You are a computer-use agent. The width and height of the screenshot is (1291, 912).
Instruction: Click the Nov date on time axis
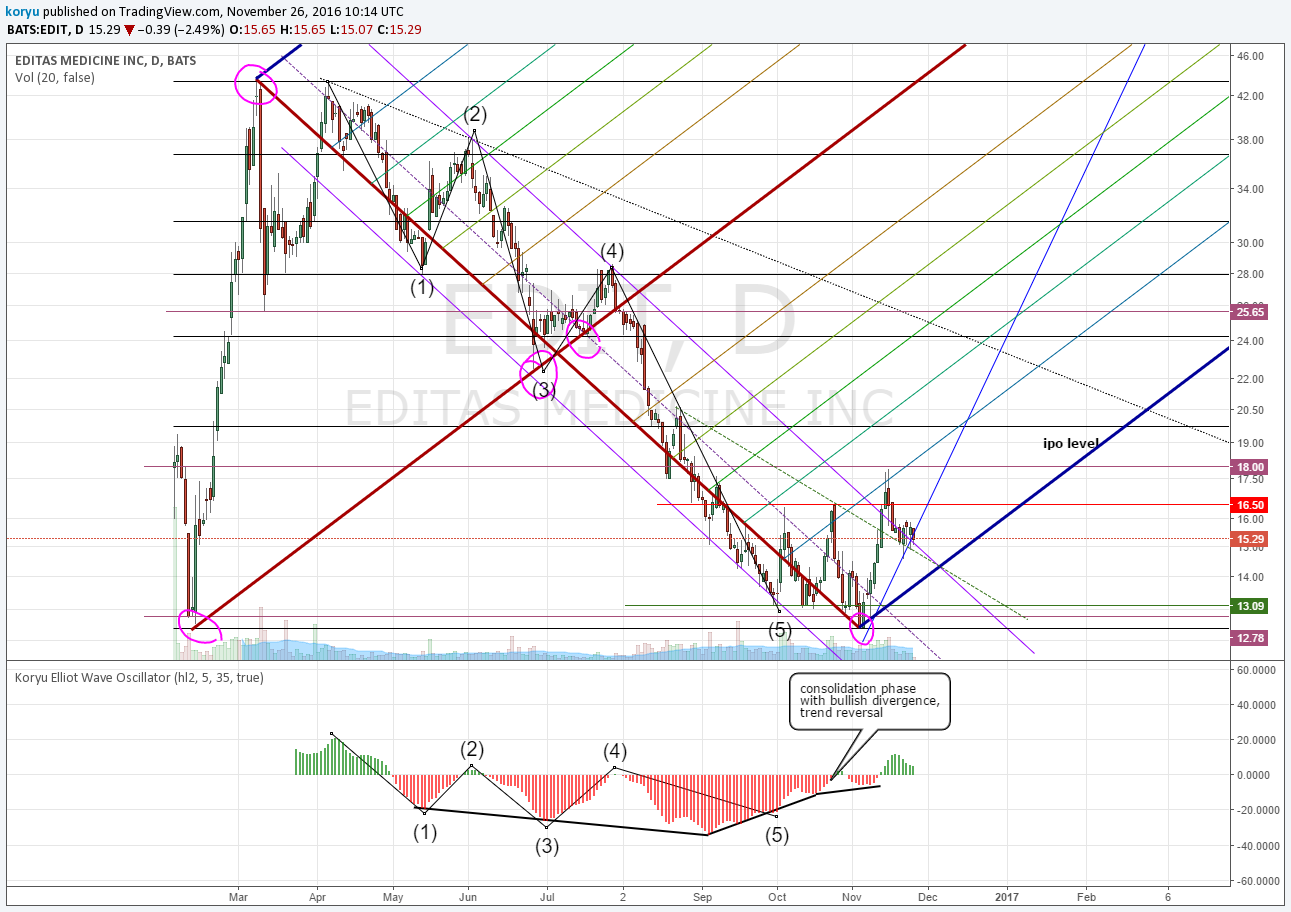click(x=853, y=899)
